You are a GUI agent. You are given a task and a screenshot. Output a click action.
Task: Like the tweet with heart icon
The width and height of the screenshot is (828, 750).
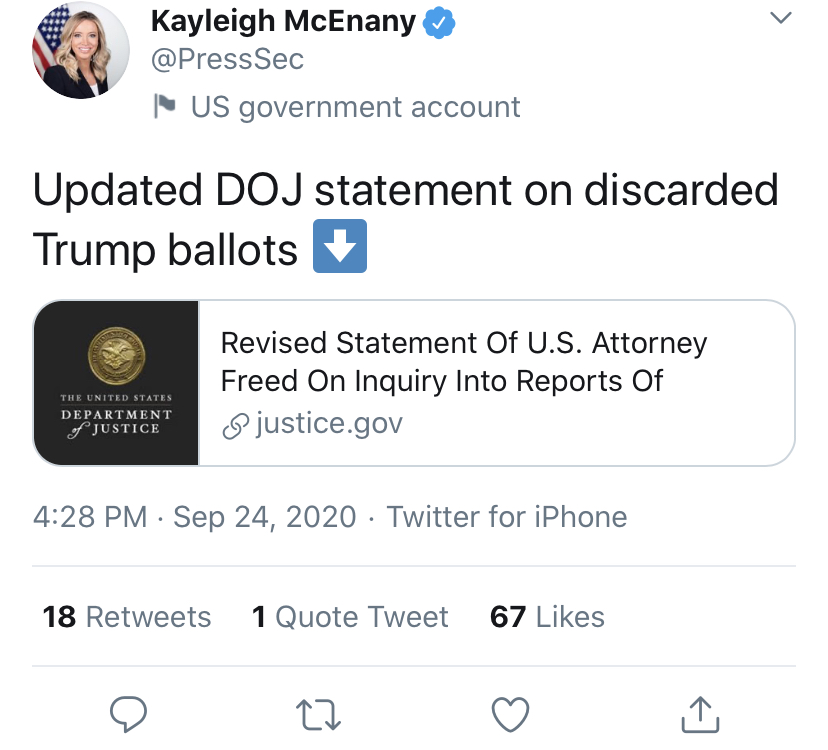click(510, 714)
